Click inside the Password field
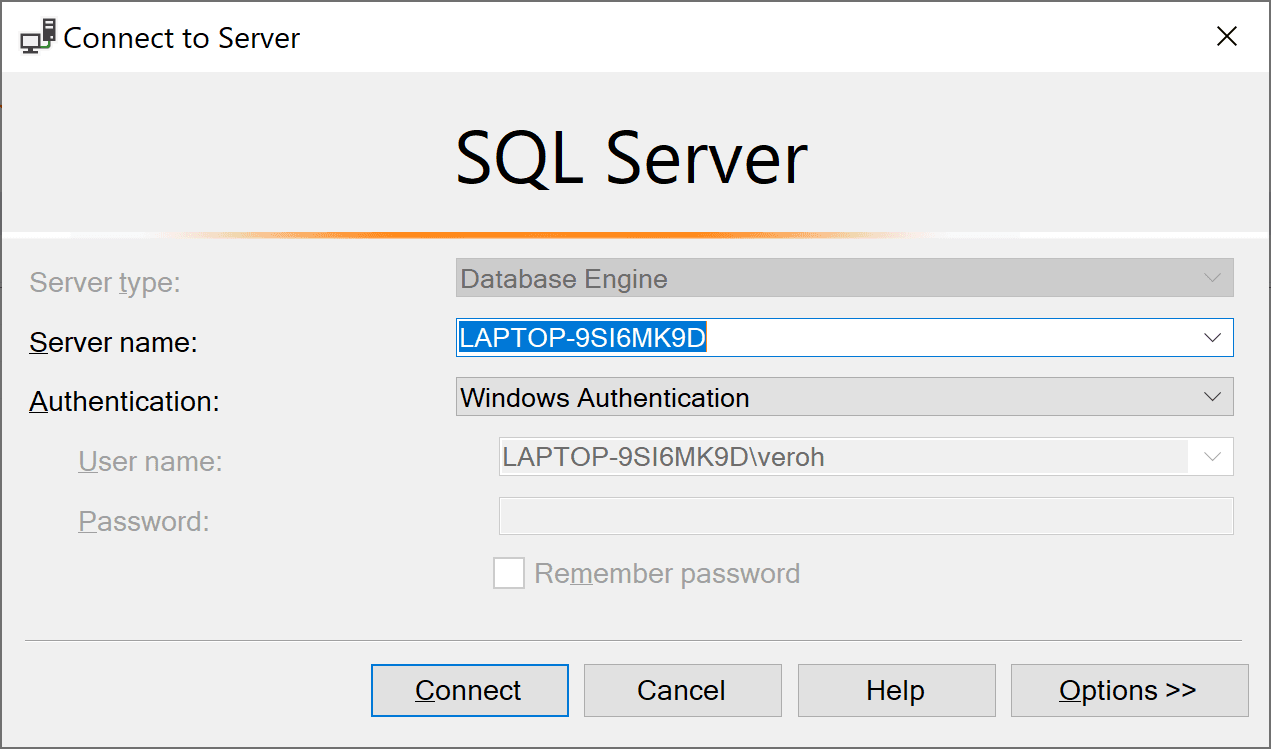Screen dimensions: 1271x749 865,516
